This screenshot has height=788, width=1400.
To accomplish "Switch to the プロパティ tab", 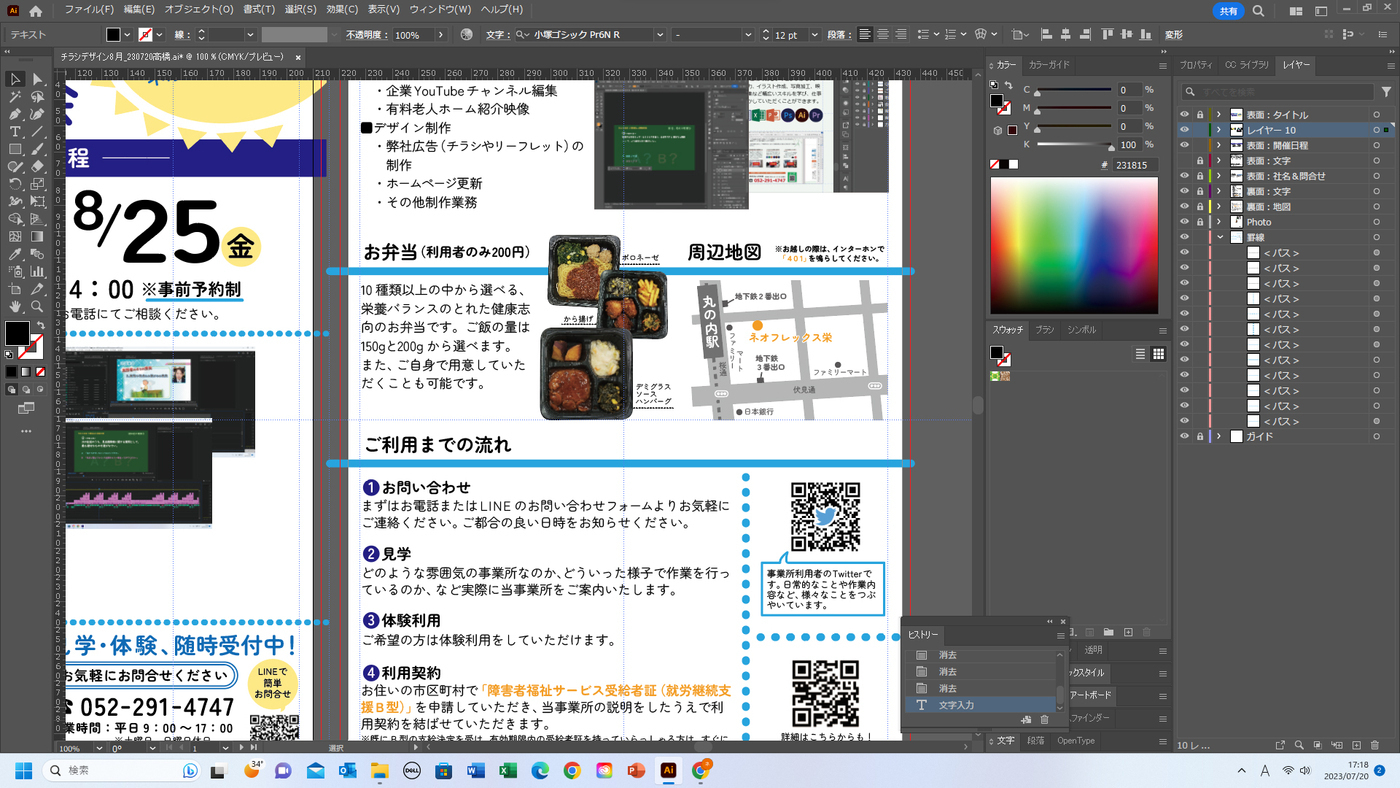I will [1196, 65].
